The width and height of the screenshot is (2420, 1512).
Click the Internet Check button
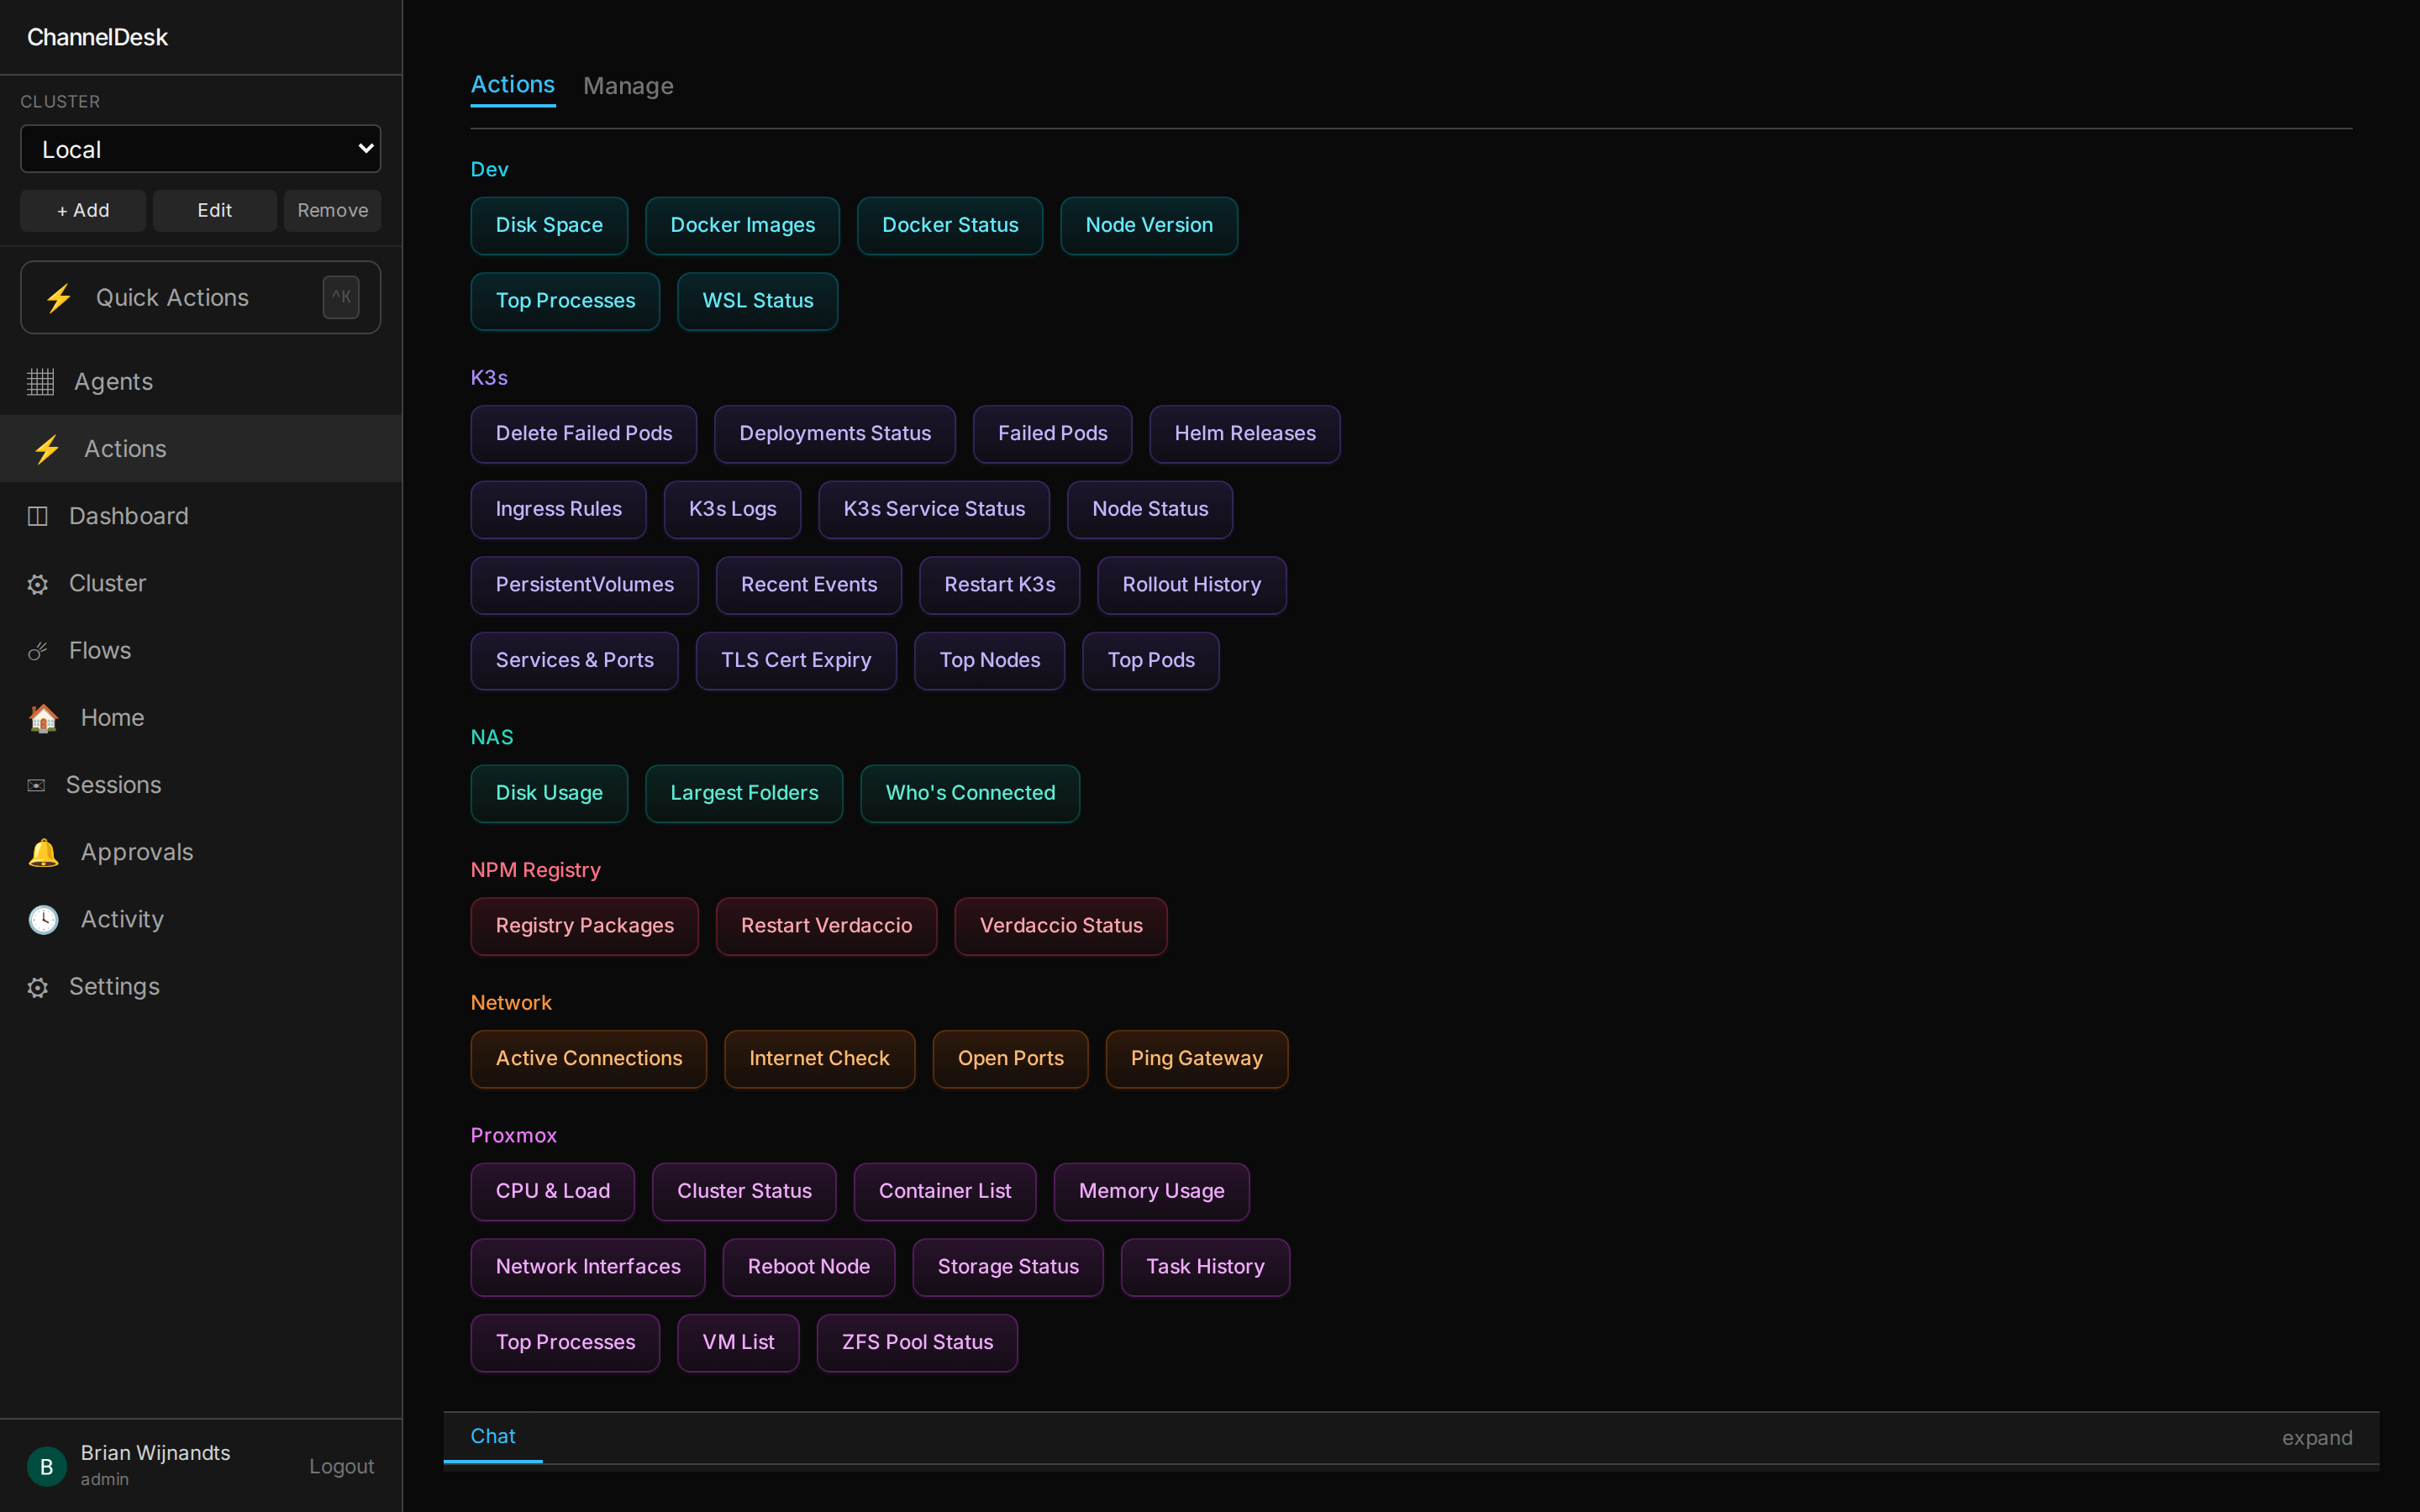[x=819, y=1059]
